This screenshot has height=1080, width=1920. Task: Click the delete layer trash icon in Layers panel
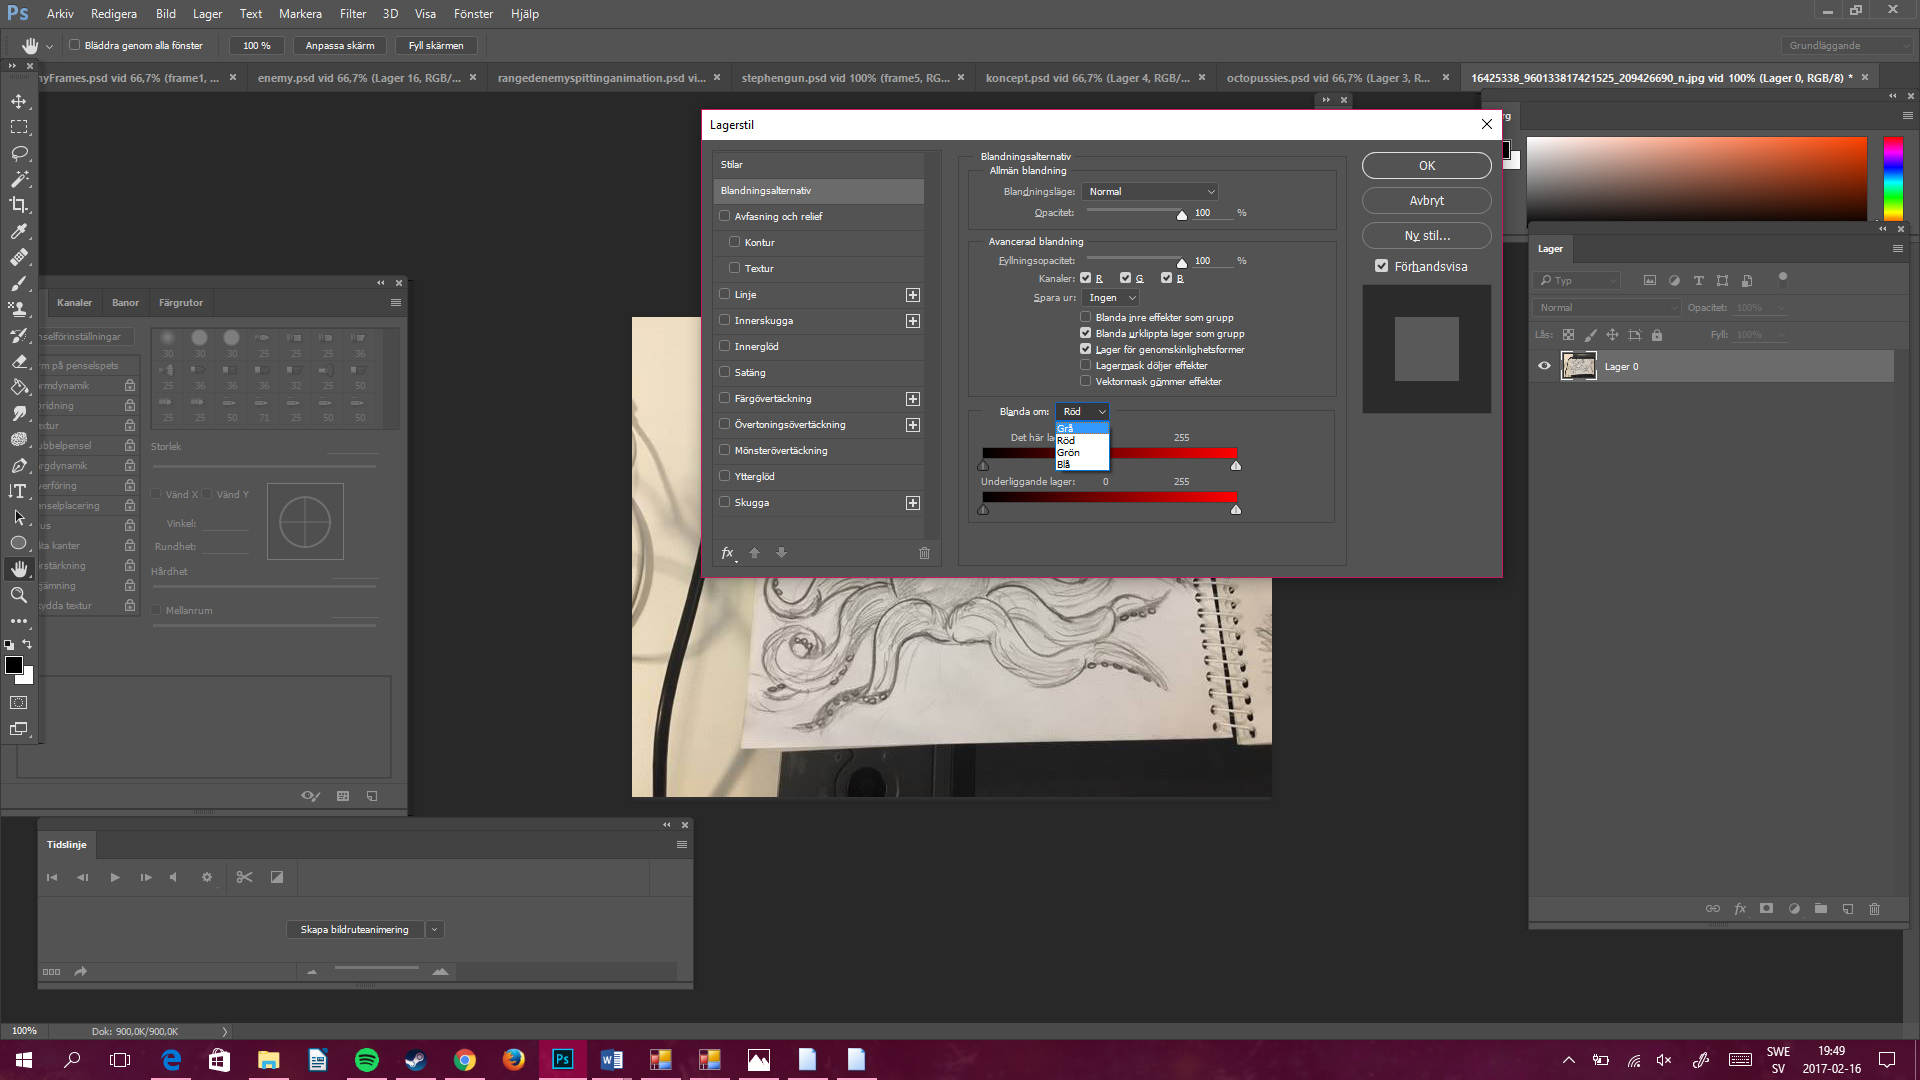1874,909
